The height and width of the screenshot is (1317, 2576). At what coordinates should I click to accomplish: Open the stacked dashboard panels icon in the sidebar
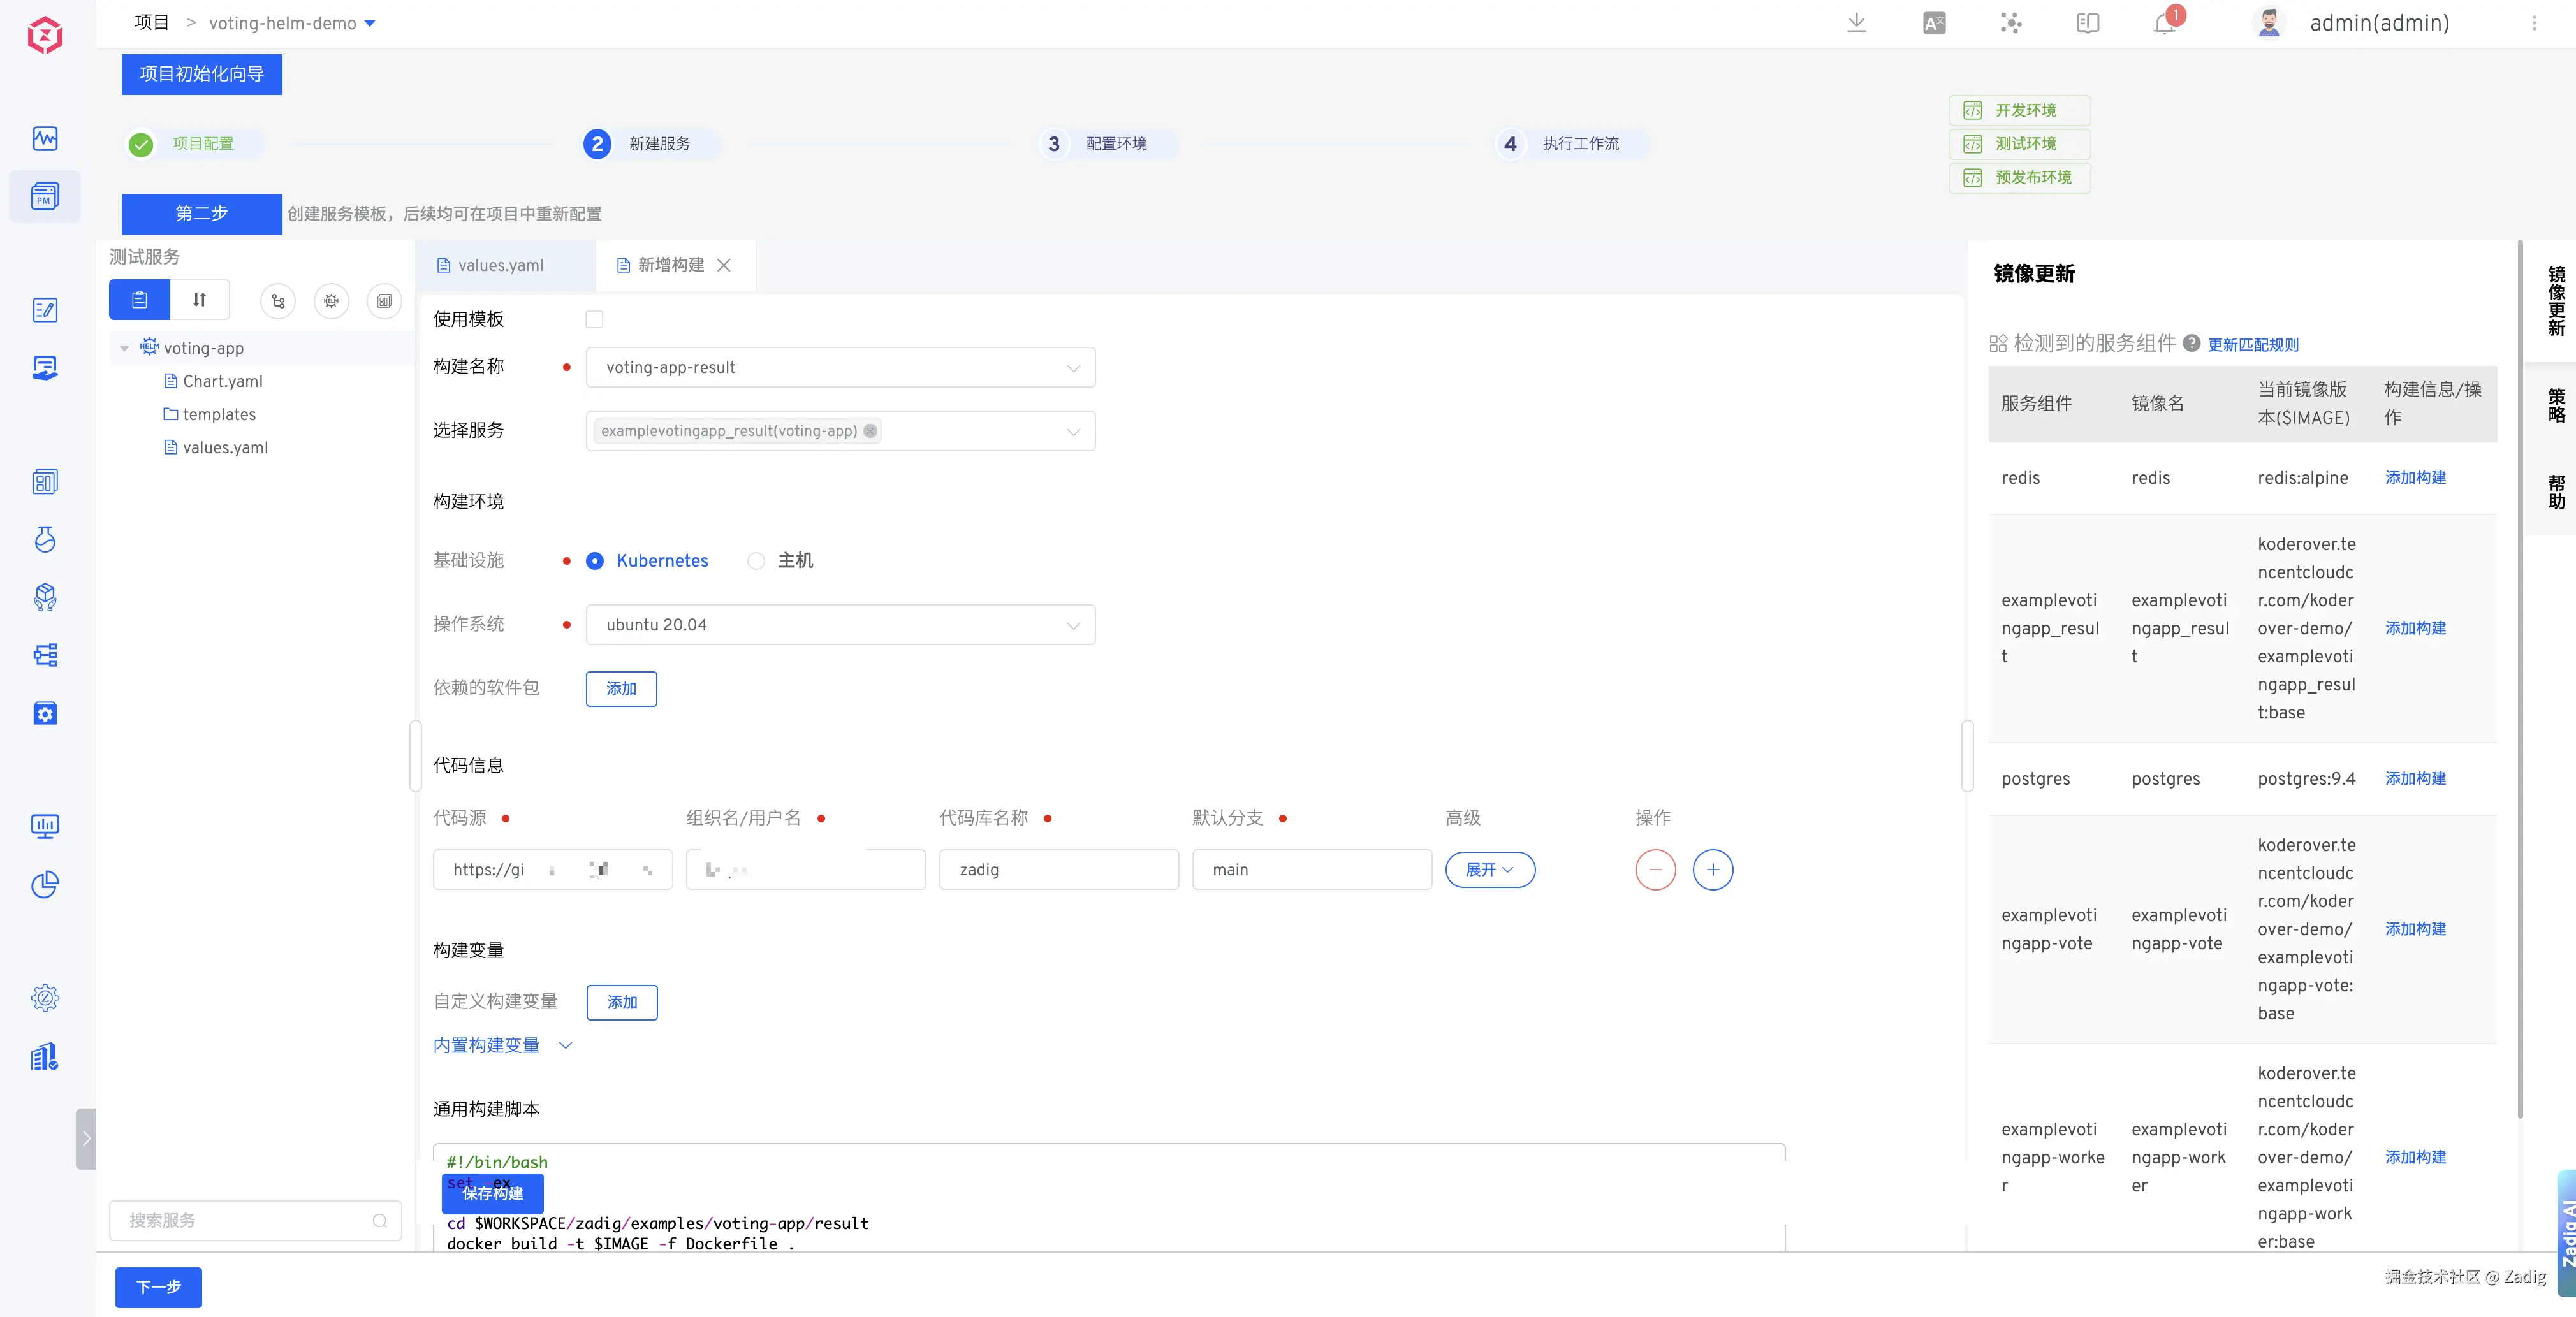pos(45,482)
